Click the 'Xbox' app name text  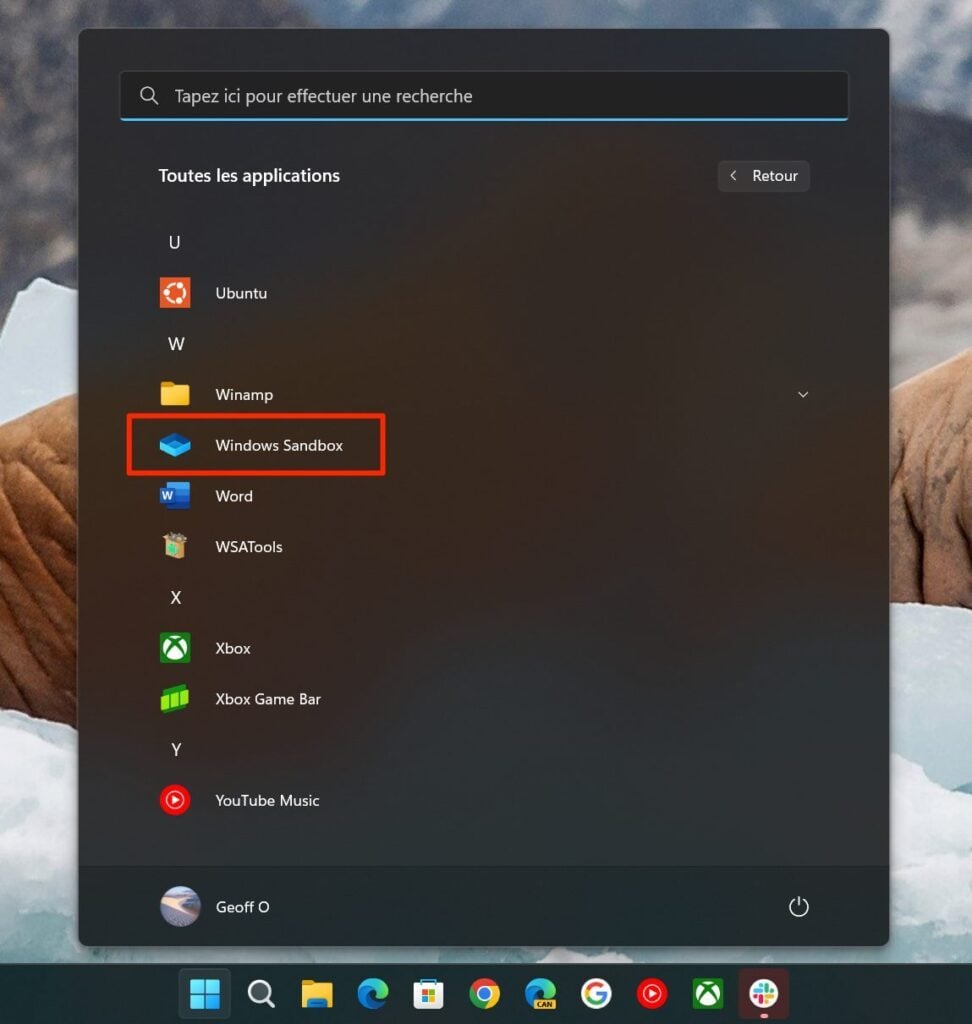coord(233,648)
